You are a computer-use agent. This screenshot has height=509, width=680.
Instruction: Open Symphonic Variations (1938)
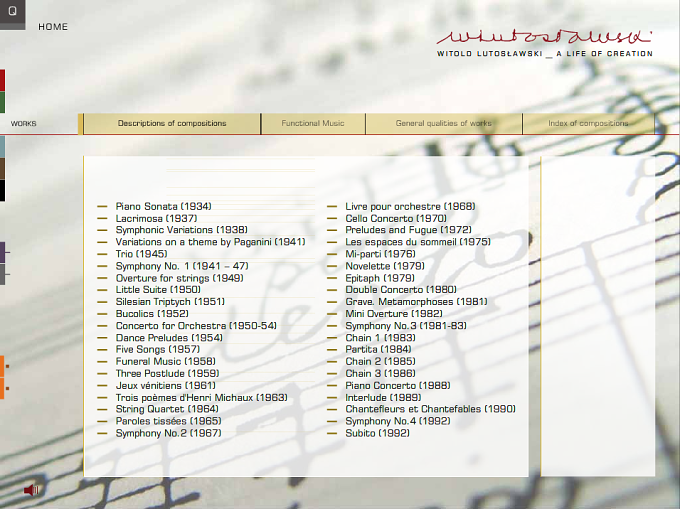click(x=181, y=230)
